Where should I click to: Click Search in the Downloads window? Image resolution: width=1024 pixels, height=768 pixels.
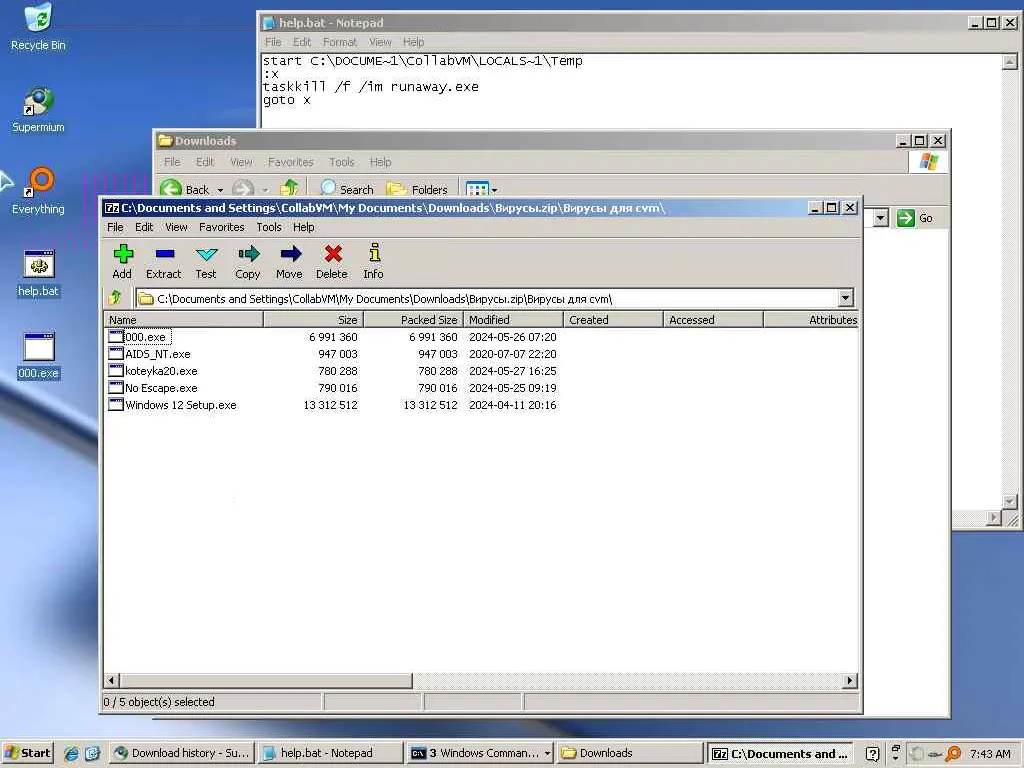(347, 189)
